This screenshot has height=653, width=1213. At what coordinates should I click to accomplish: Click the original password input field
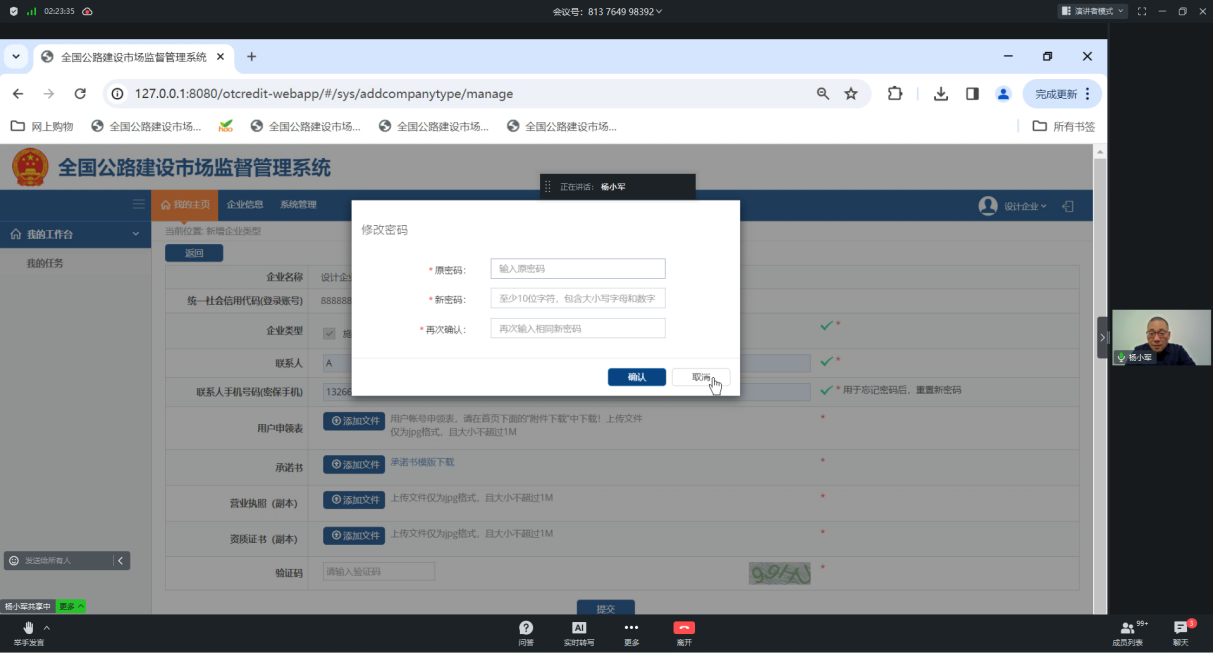(x=577, y=269)
